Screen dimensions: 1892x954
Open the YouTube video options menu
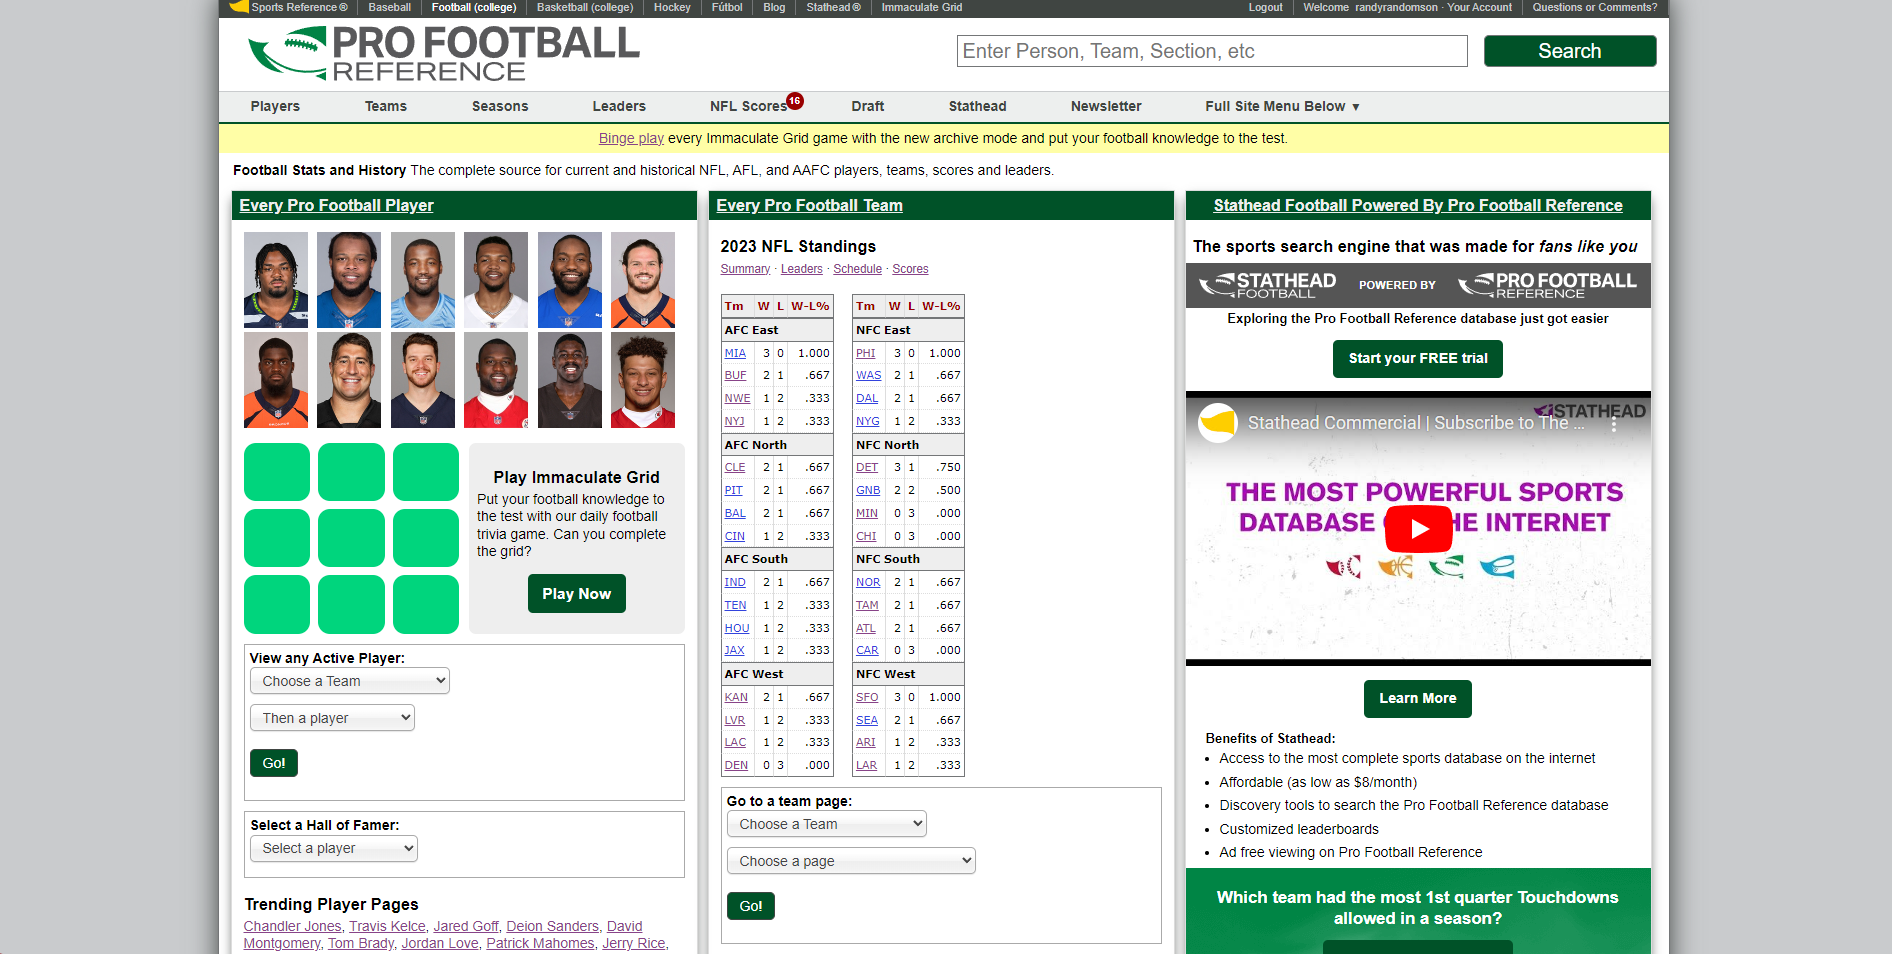click(1613, 424)
